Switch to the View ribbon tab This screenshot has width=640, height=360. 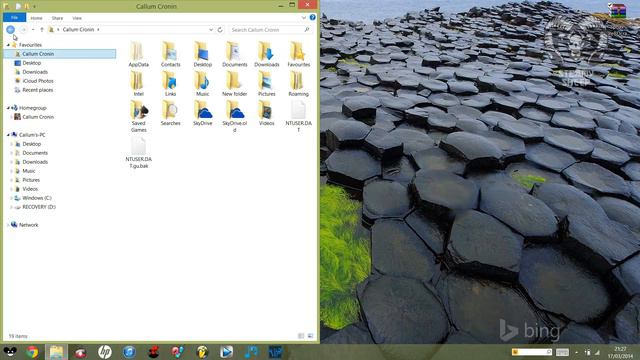click(77, 18)
